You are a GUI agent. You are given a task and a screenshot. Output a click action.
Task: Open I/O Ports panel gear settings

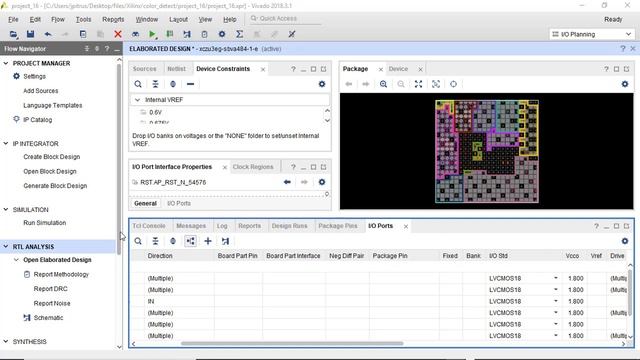pyautogui.click(x=624, y=241)
